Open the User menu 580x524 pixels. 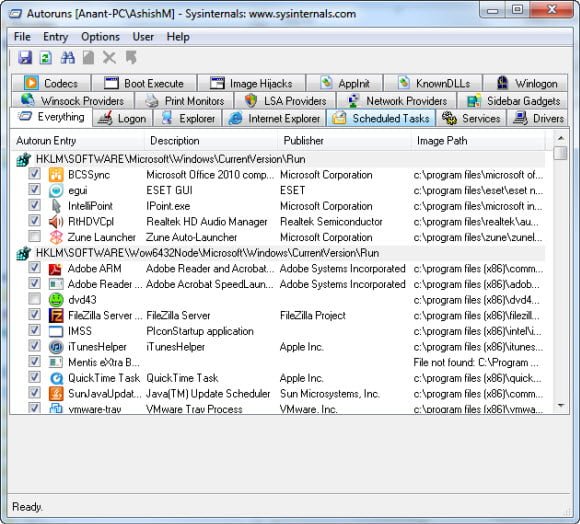coord(143,37)
